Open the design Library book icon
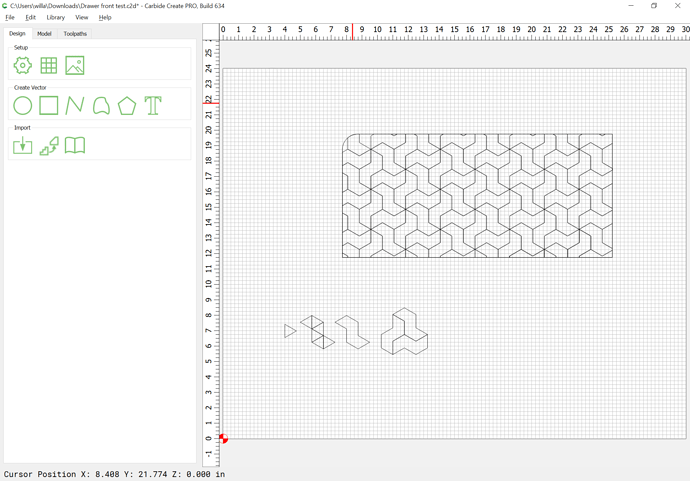The height and width of the screenshot is (481, 690). [75, 145]
